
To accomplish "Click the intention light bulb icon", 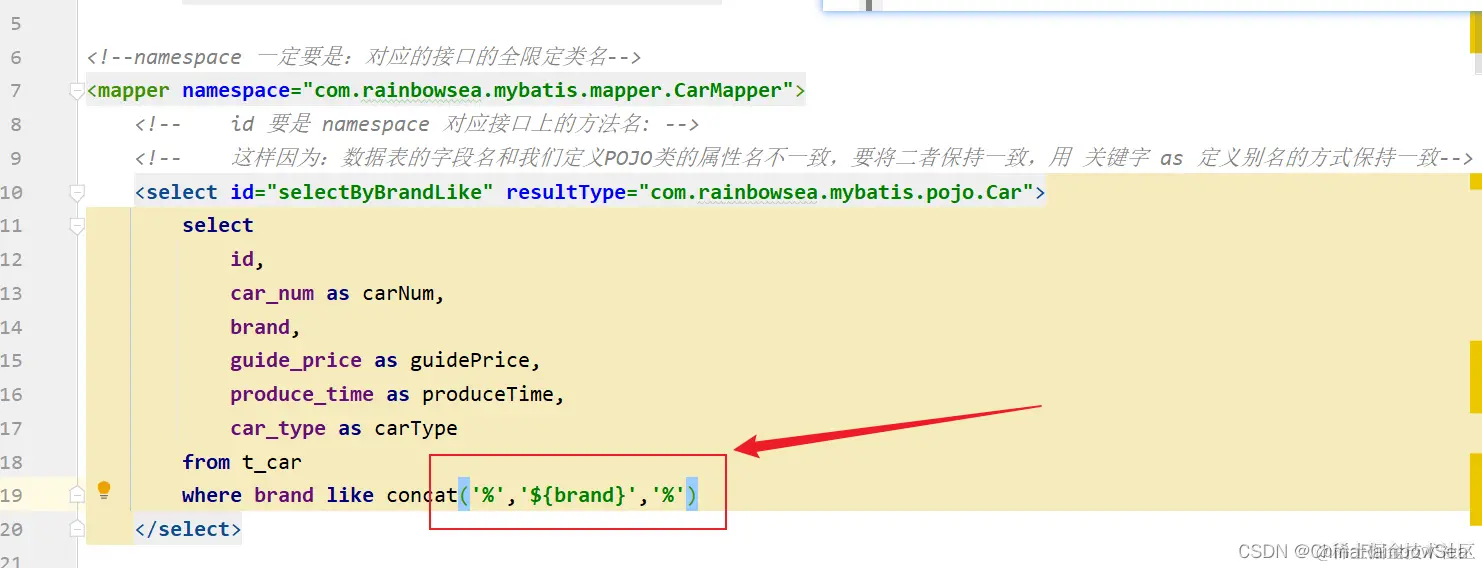I will 104,491.
